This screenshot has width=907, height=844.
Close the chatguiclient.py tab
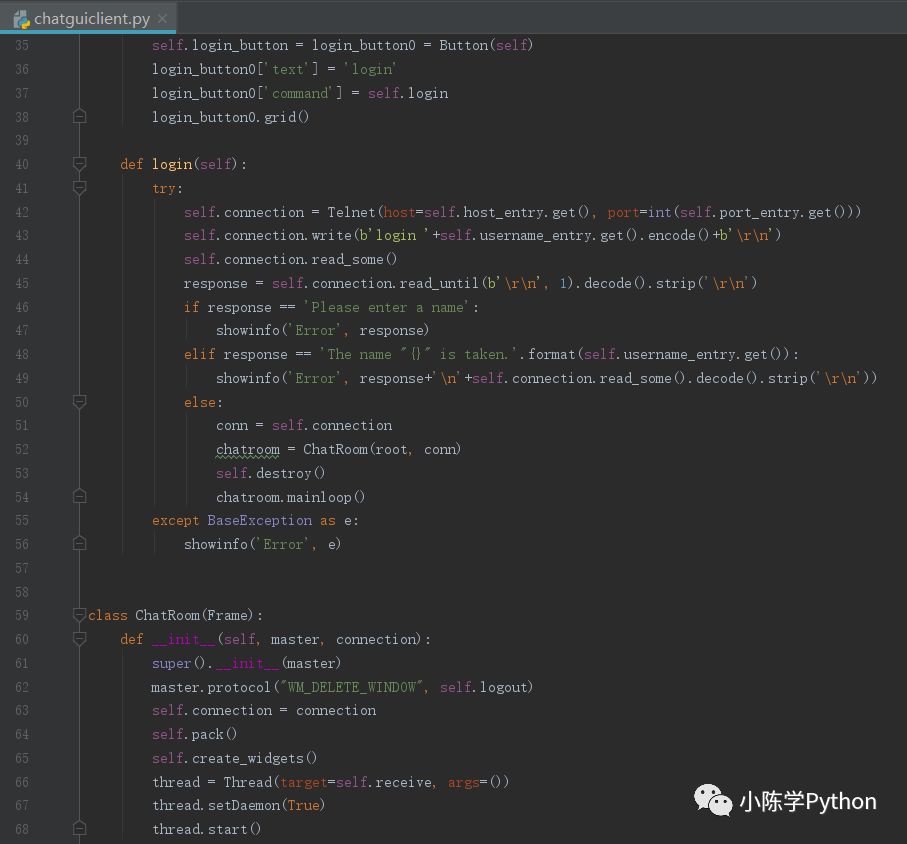coord(163,19)
